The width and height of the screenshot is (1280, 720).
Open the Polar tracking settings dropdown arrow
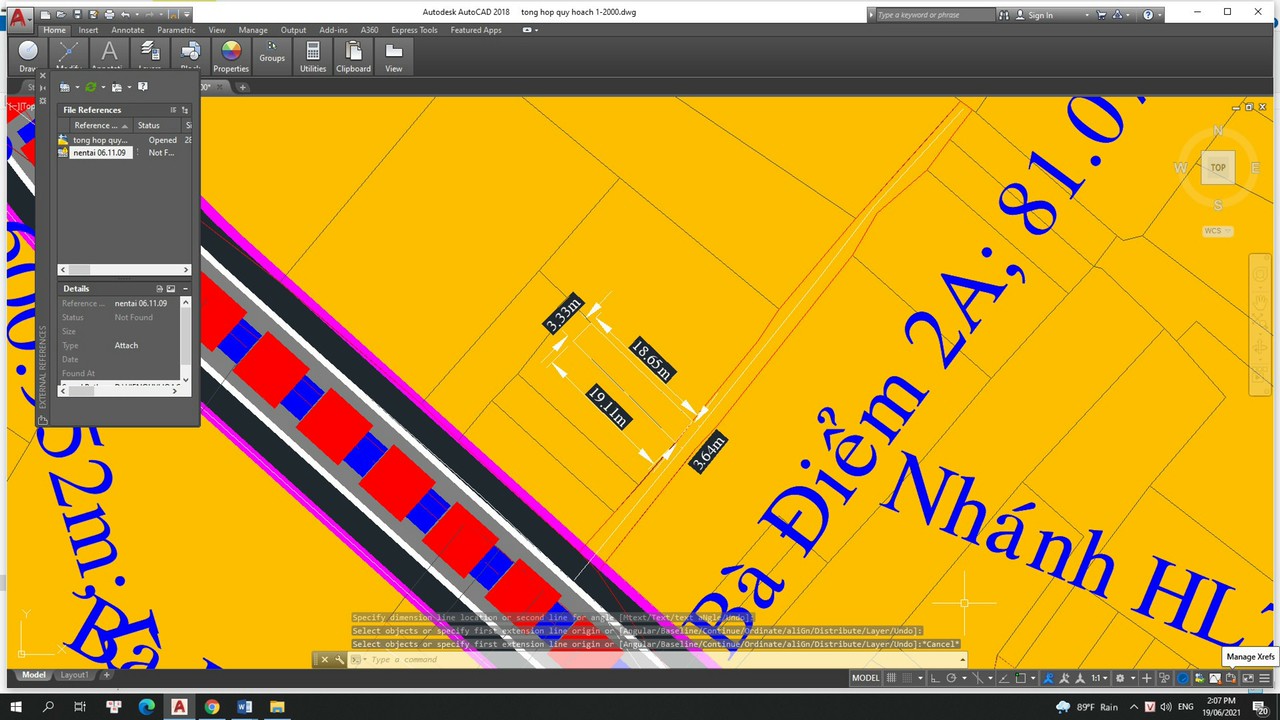(964, 678)
